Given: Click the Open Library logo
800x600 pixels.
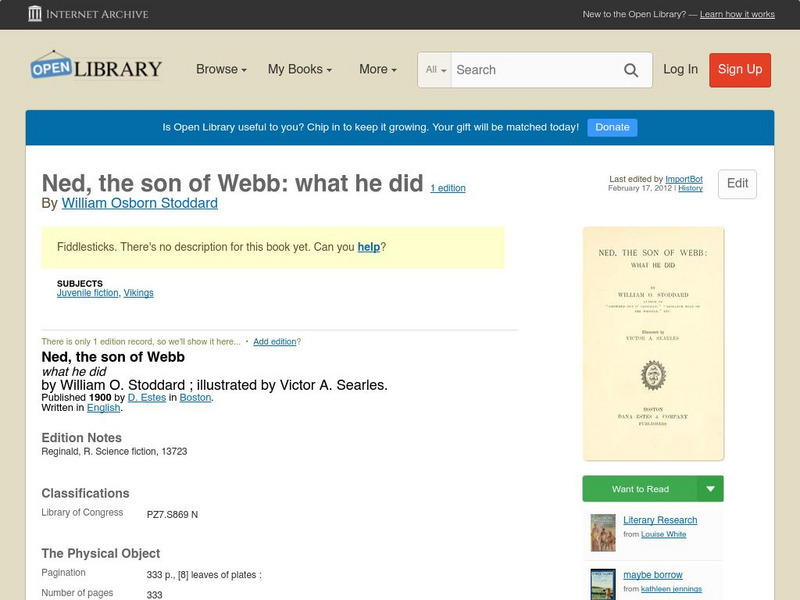Looking at the screenshot, I should coord(96,68).
